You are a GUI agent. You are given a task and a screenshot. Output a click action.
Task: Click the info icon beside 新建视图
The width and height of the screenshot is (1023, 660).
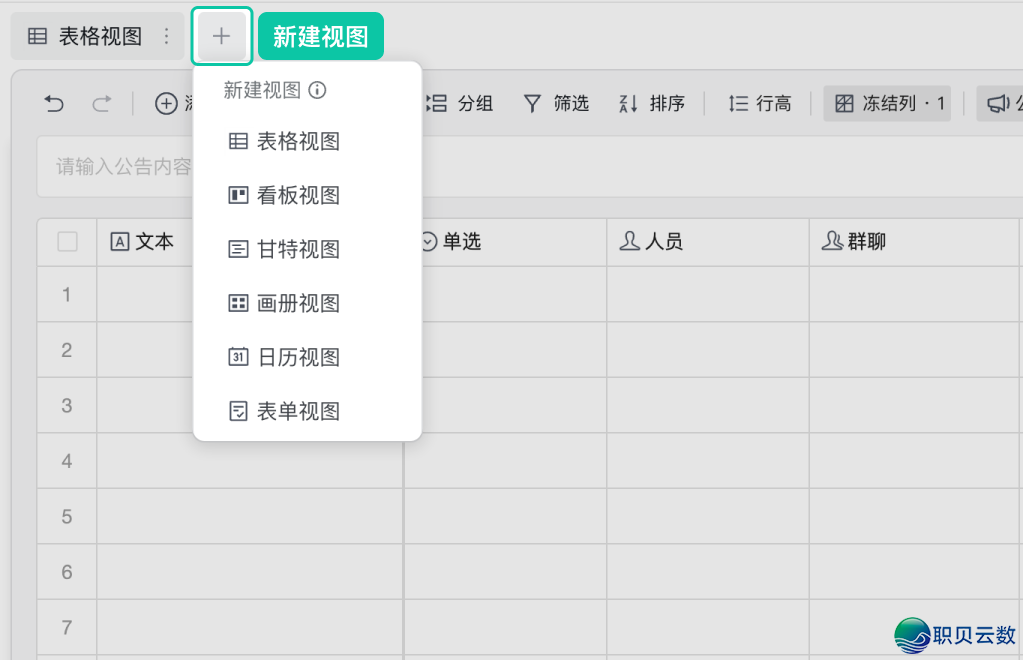point(317,90)
